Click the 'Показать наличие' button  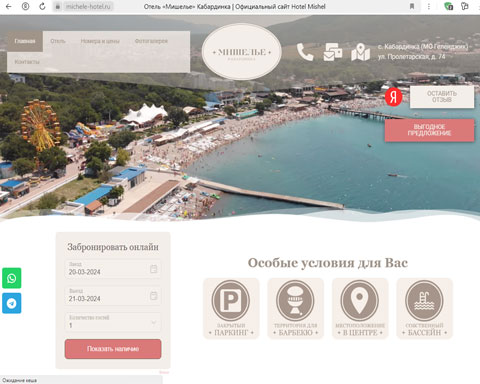click(x=113, y=349)
